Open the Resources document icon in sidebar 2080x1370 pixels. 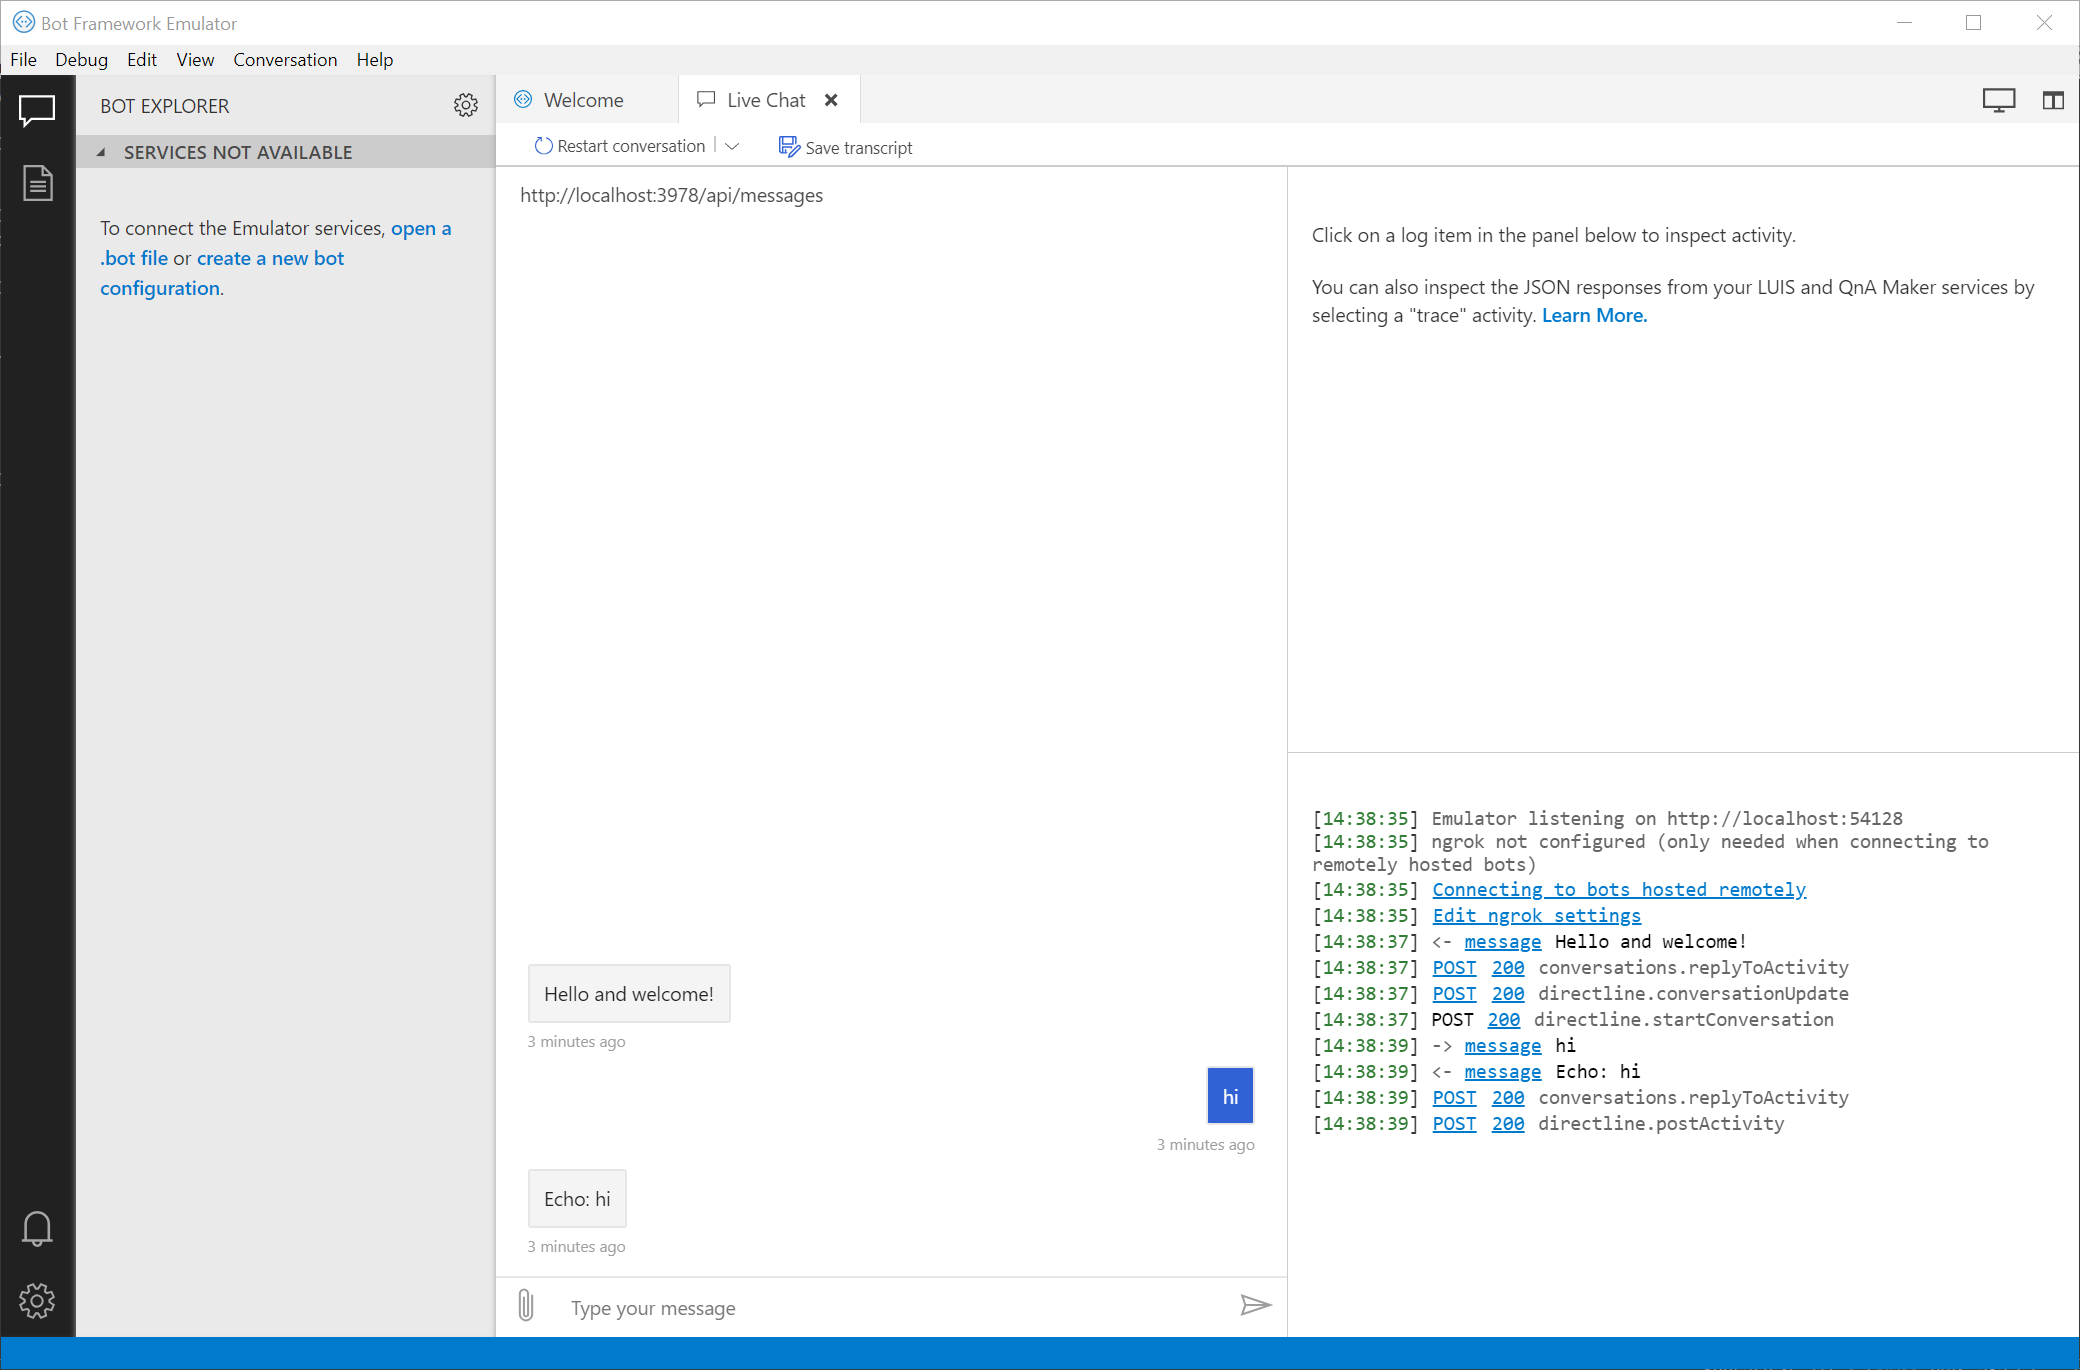coord(37,183)
